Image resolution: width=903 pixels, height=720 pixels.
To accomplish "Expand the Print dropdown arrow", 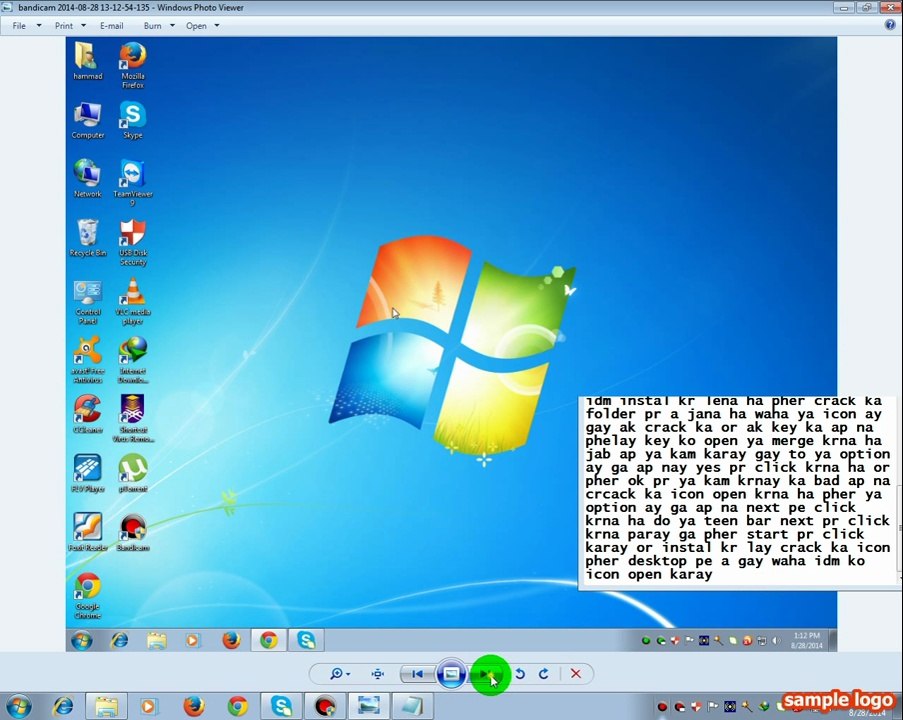I will [83, 25].
